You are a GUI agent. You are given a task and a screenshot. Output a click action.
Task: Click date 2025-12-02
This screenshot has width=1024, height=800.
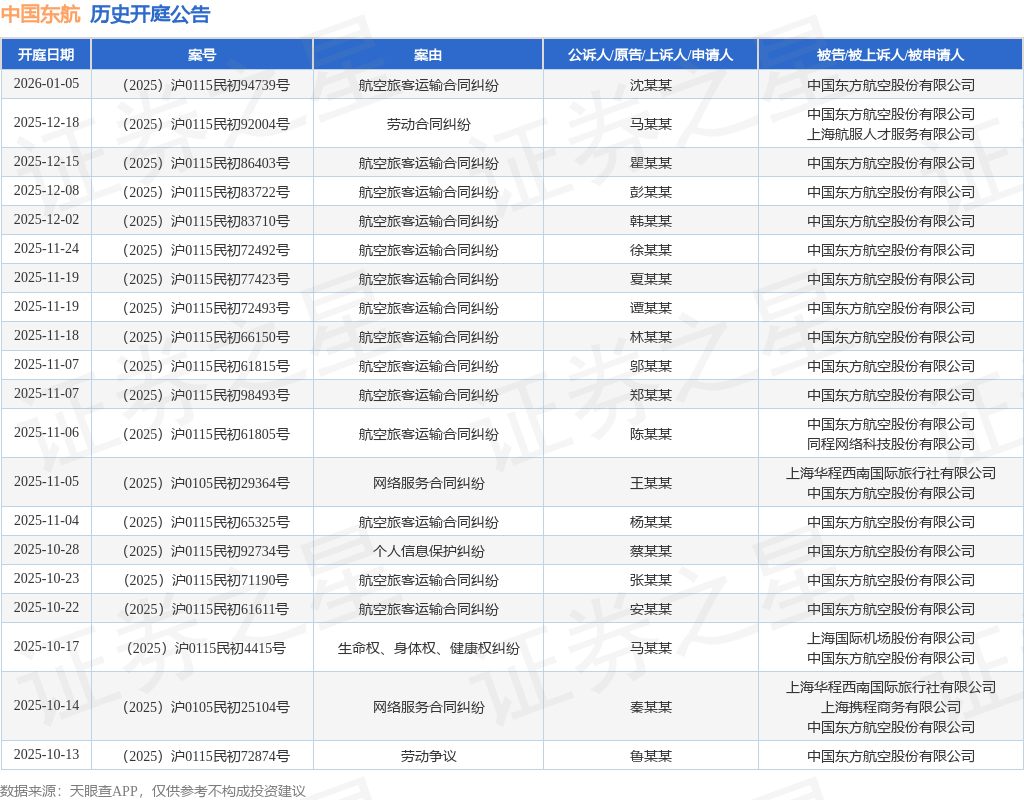click(46, 219)
